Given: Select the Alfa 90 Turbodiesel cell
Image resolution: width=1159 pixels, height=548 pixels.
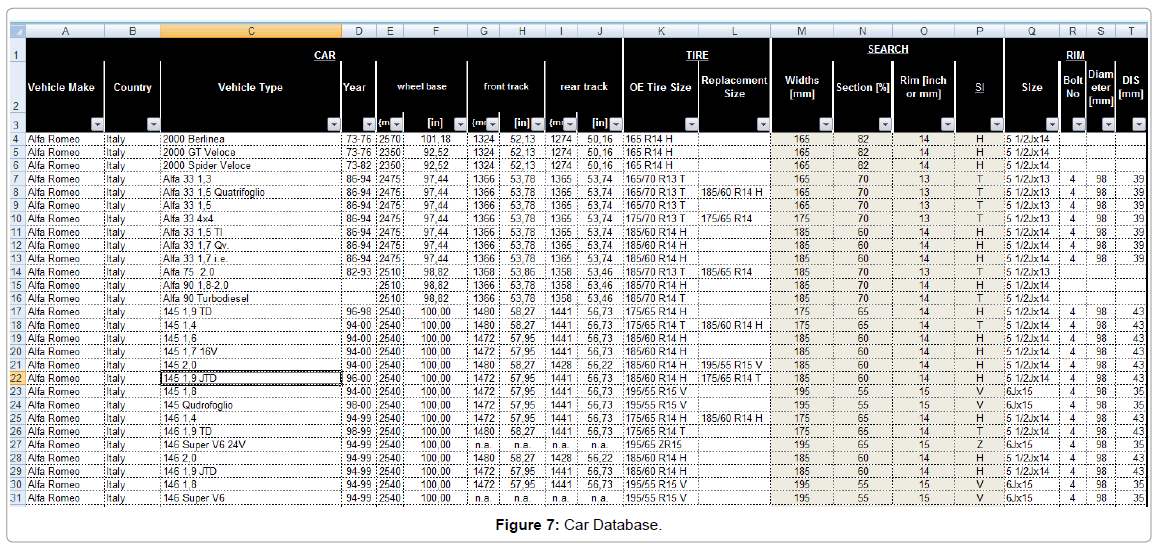Looking at the screenshot, I should pyautogui.click(x=251, y=298).
